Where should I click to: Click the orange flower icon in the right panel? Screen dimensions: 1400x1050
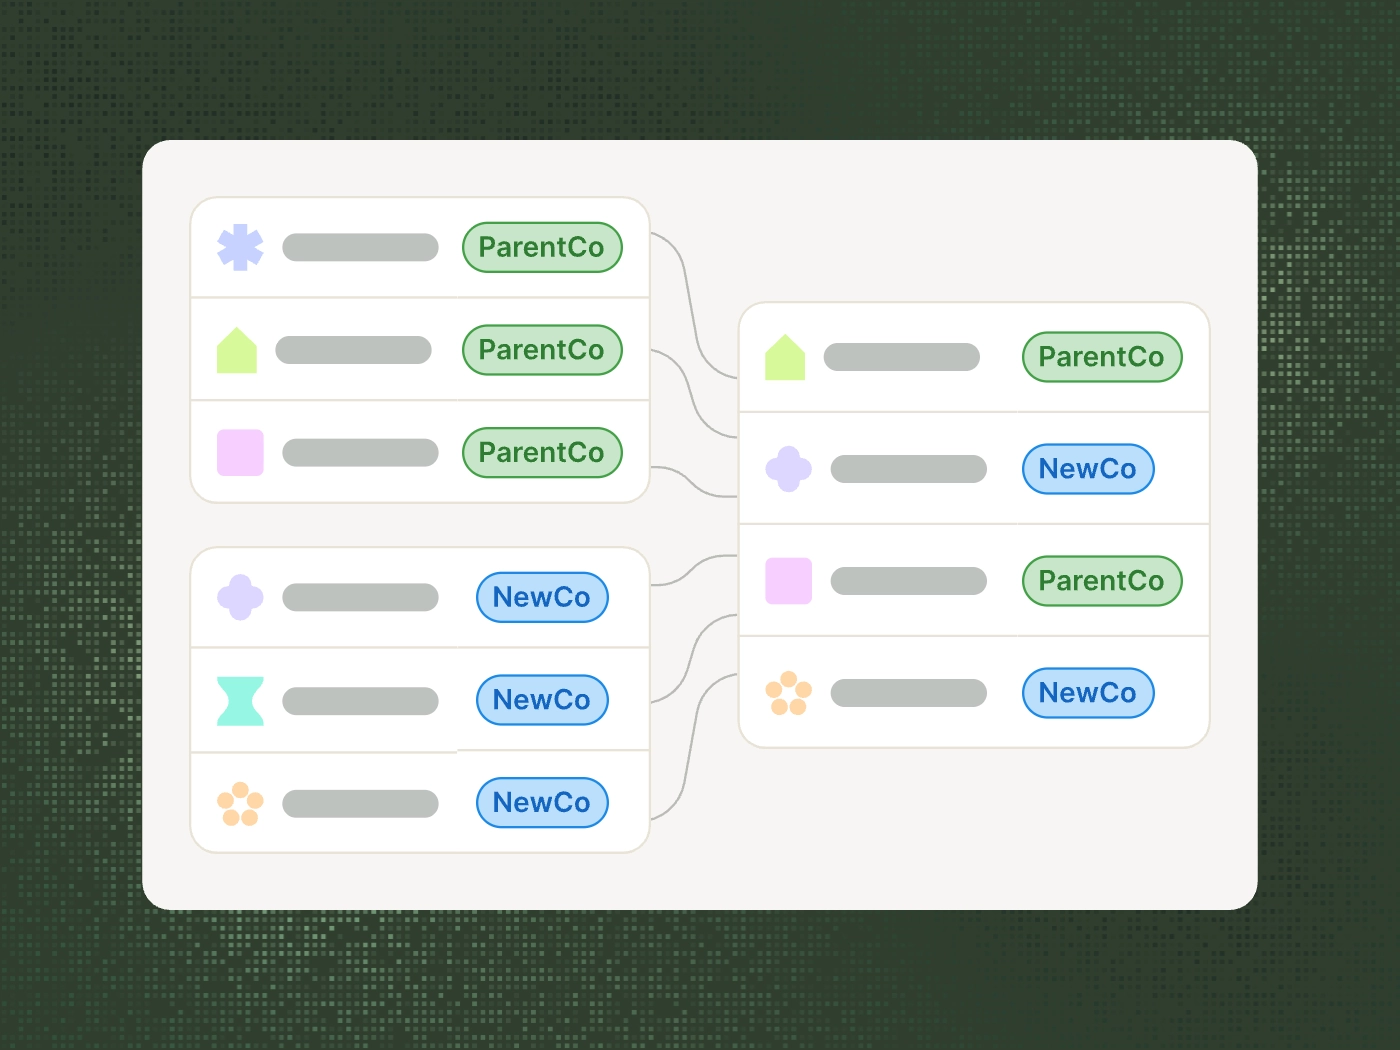(x=788, y=693)
